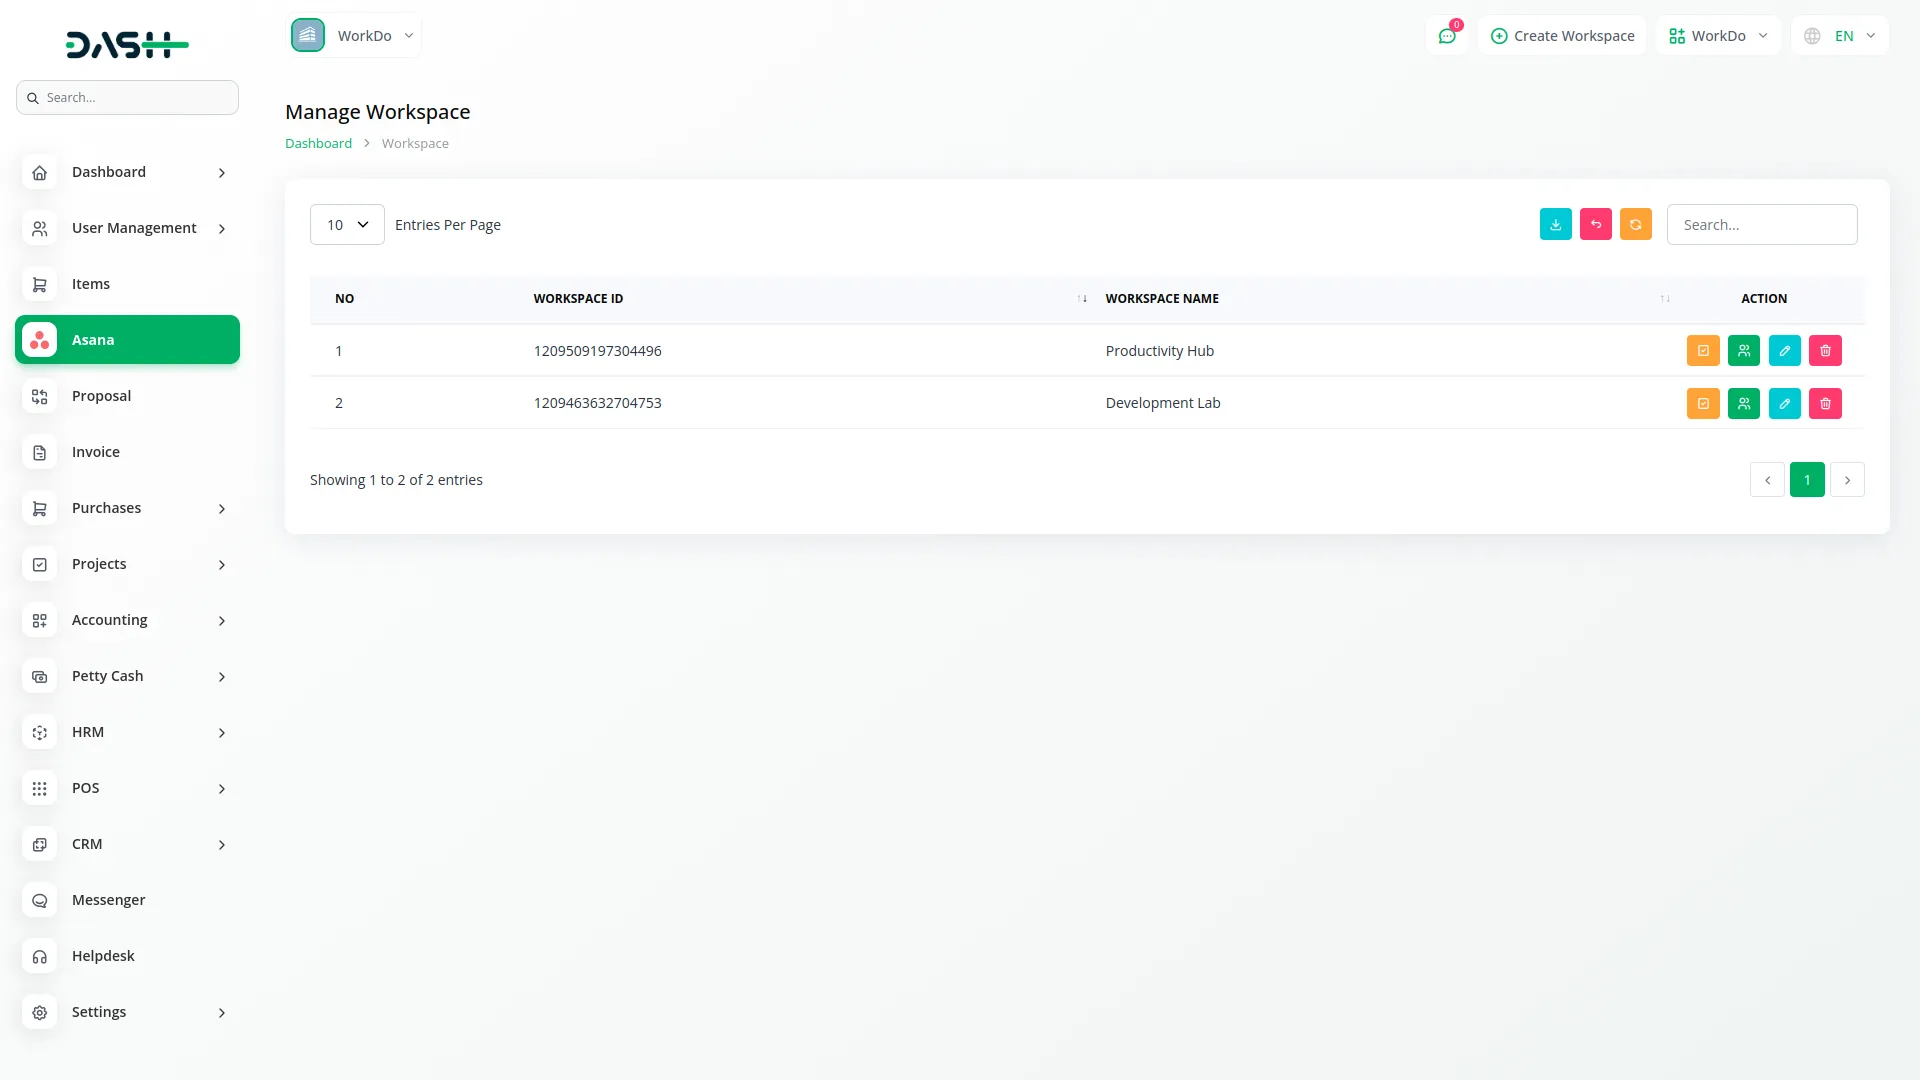Click the orange sync/refresh icon above the table

coord(1635,224)
